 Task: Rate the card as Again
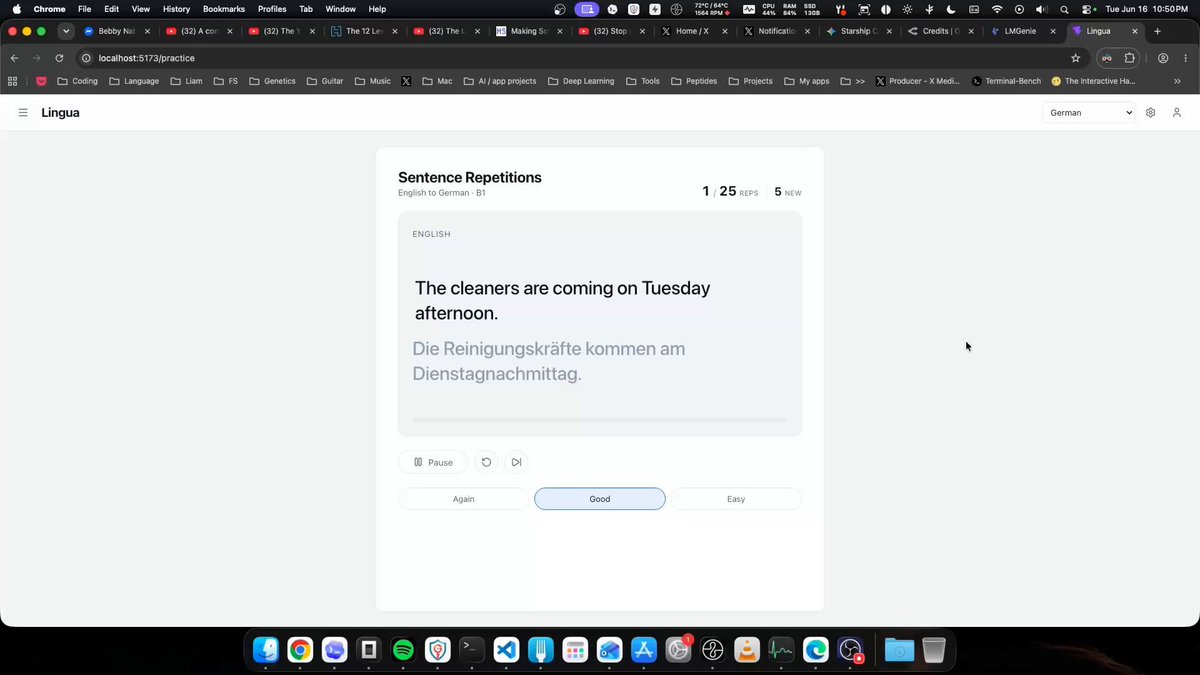pos(463,499)
